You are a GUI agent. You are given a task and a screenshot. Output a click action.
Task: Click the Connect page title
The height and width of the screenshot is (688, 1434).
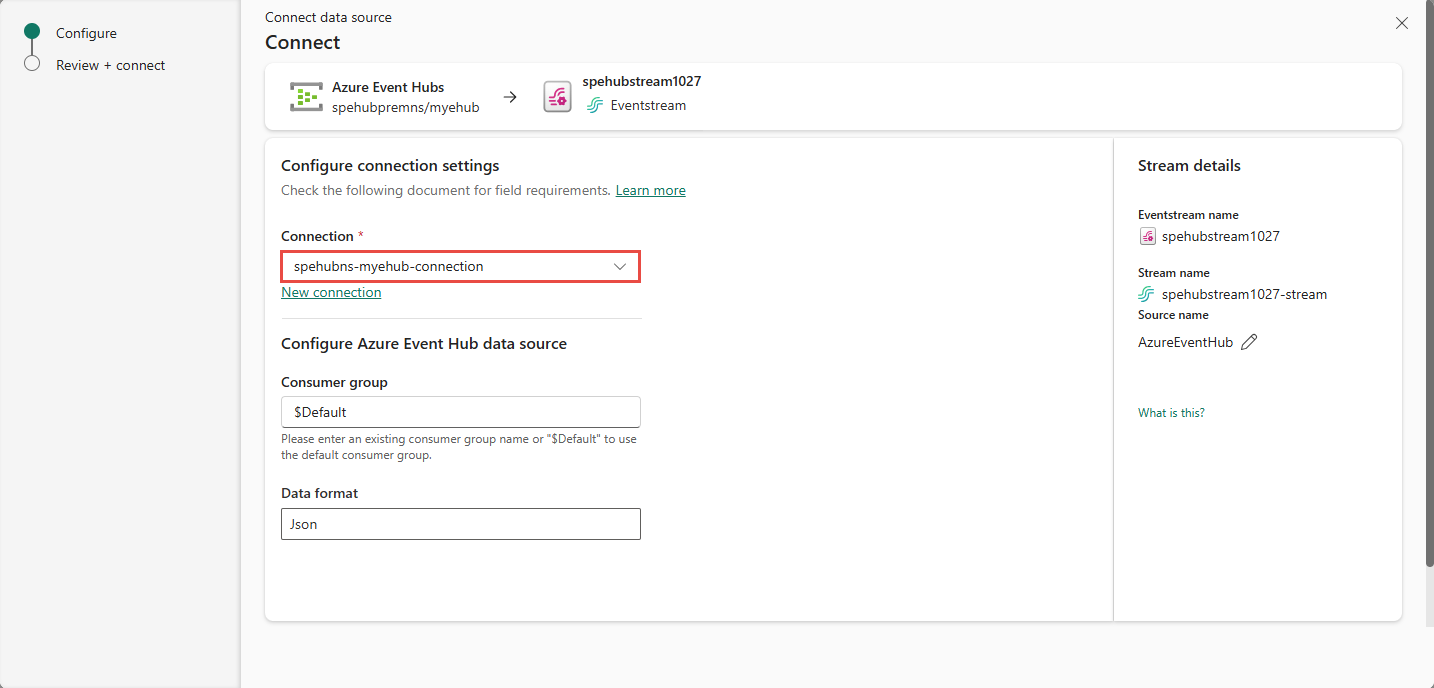[302, 42]
